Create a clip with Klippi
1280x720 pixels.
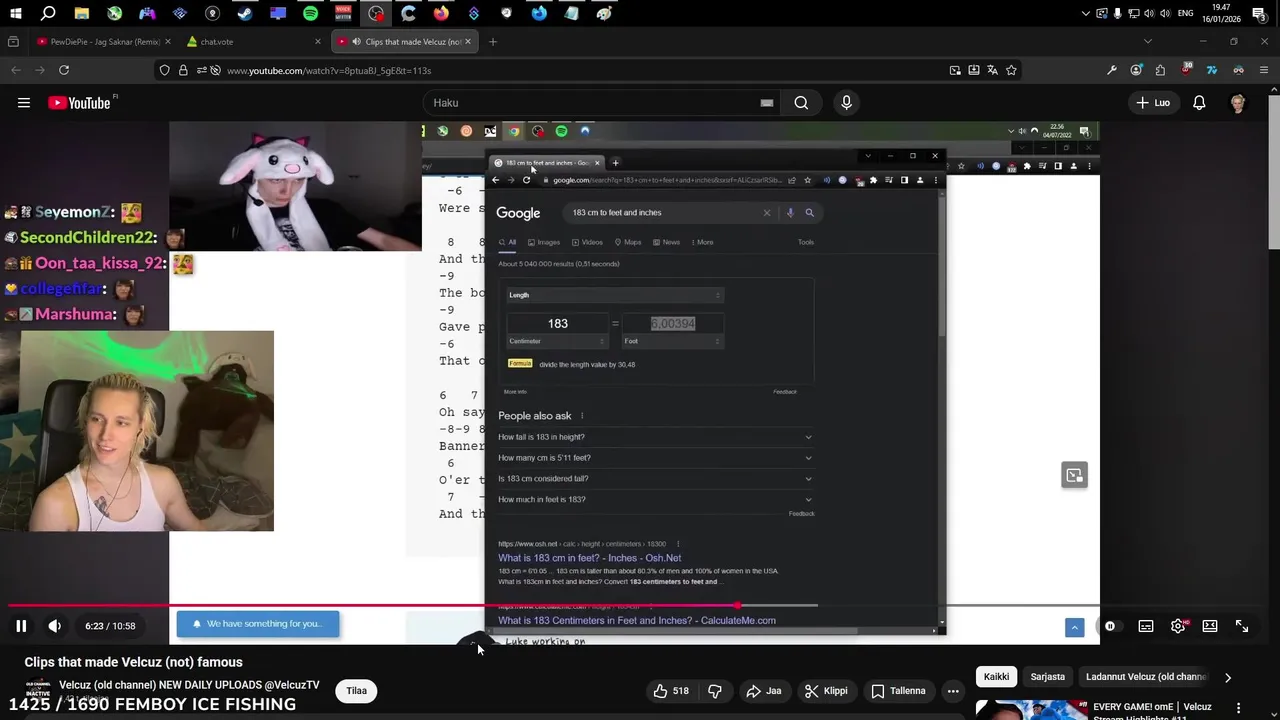827,691
